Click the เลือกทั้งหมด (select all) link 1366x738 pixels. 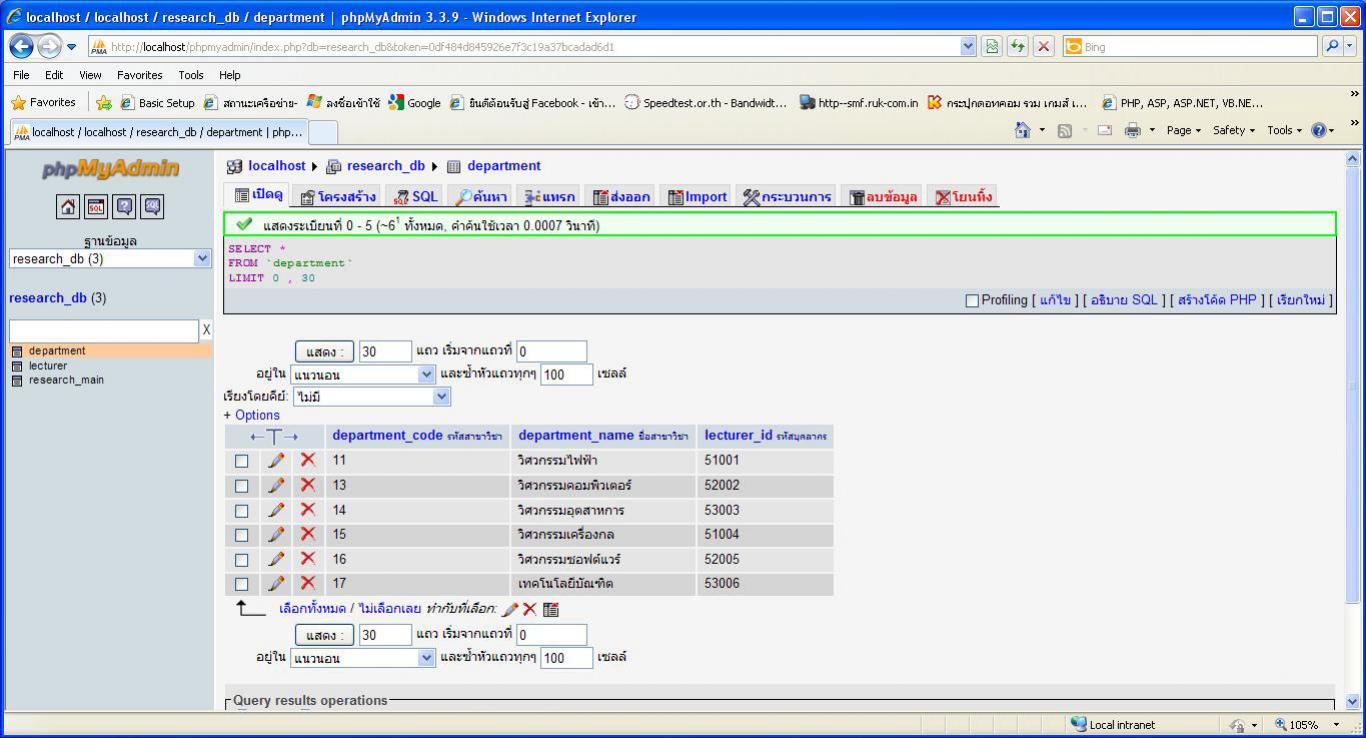tap(312, 609)
